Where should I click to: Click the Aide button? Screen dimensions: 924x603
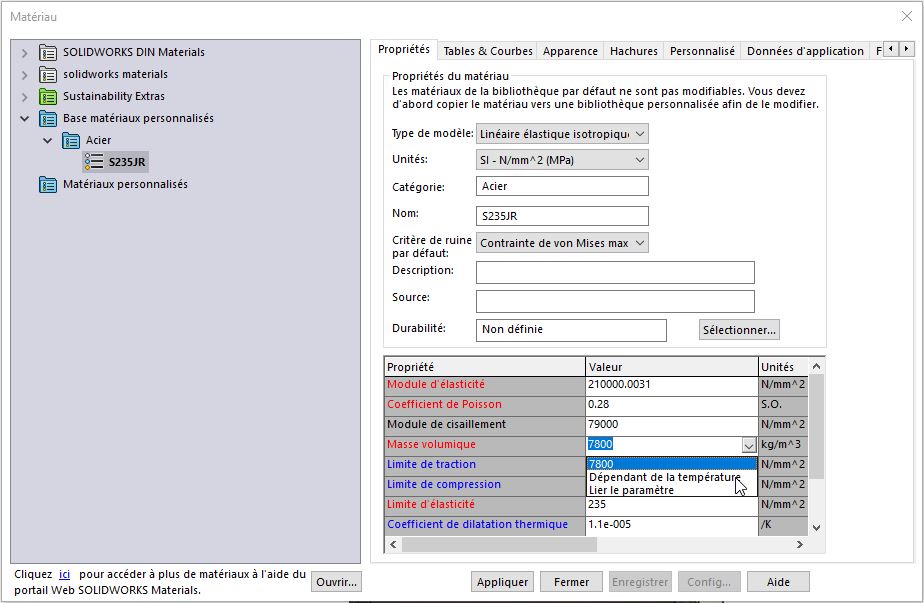click(778, 582)
